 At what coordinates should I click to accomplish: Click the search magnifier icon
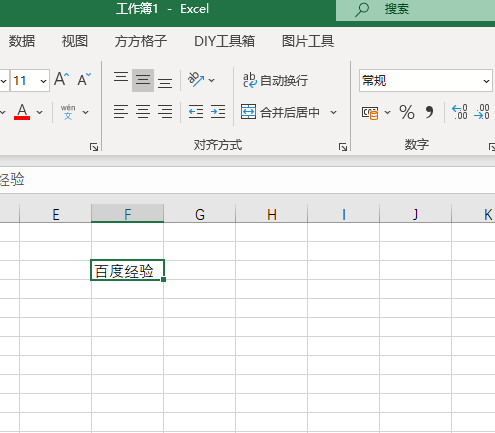[362, 10]
